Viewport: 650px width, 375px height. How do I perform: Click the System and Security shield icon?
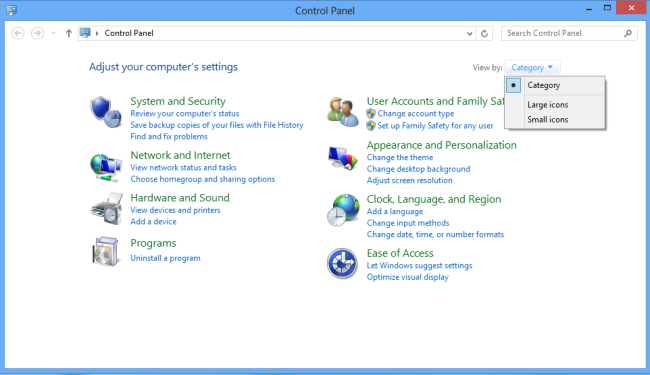(106, 112)
